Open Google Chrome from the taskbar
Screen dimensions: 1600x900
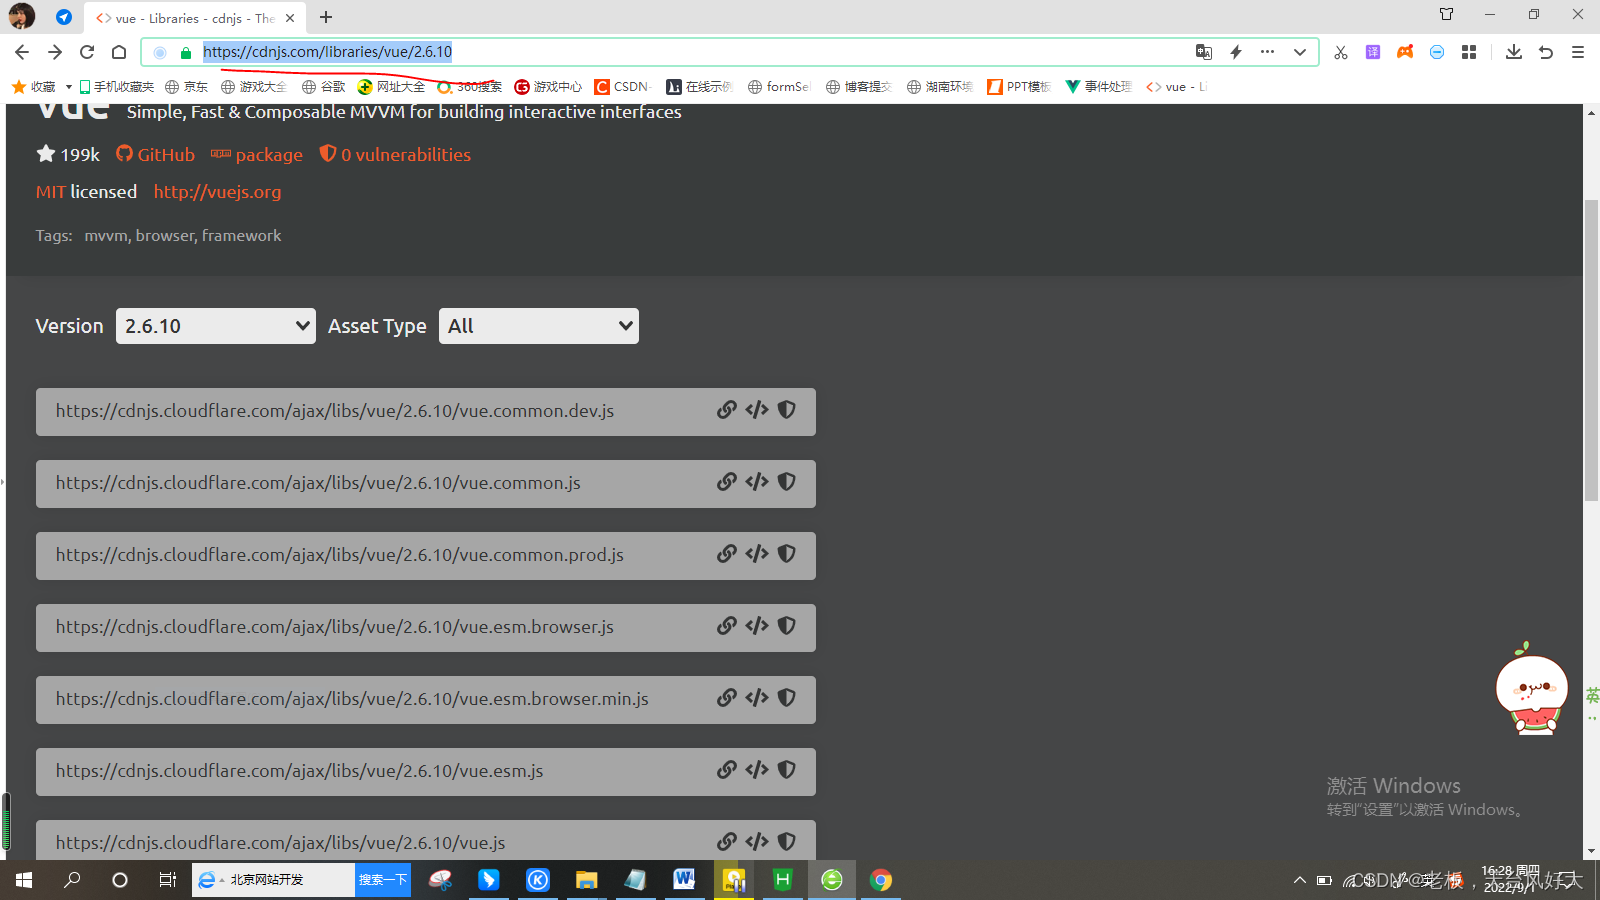[x=881, y=880]
